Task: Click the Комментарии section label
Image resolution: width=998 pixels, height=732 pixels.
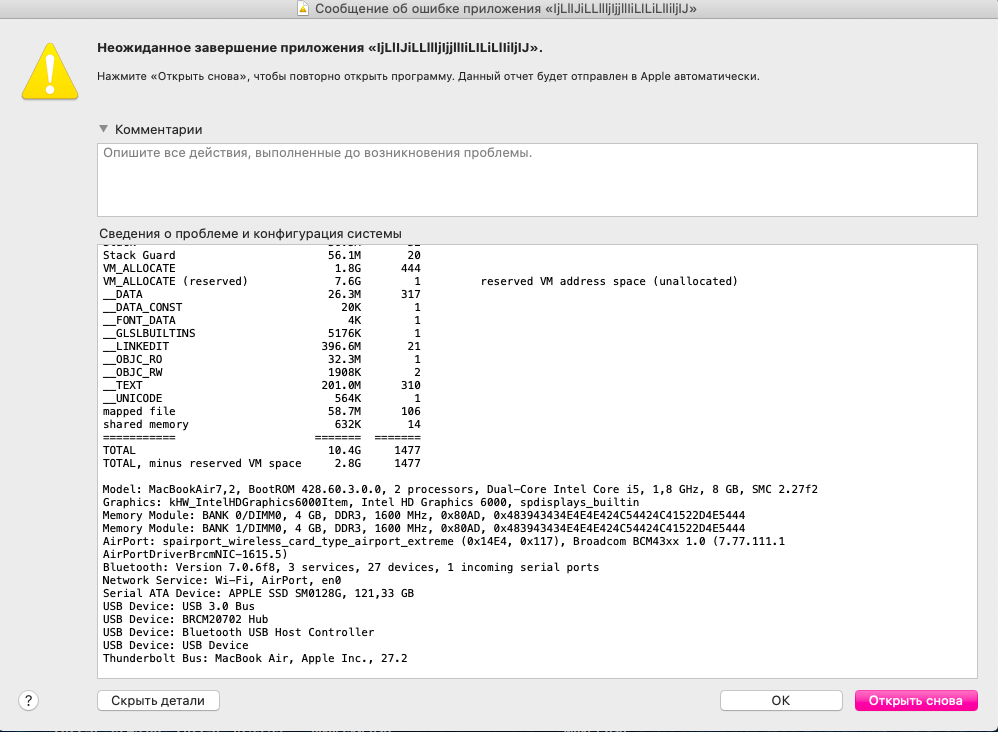Action: click(x=158, y=129)
